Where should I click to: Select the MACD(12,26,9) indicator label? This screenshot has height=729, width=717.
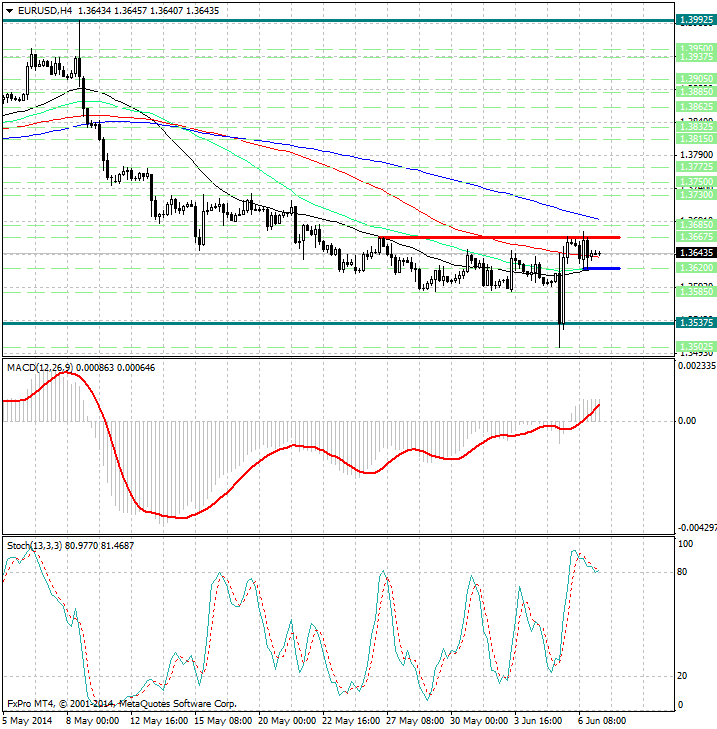coord(40,368)
